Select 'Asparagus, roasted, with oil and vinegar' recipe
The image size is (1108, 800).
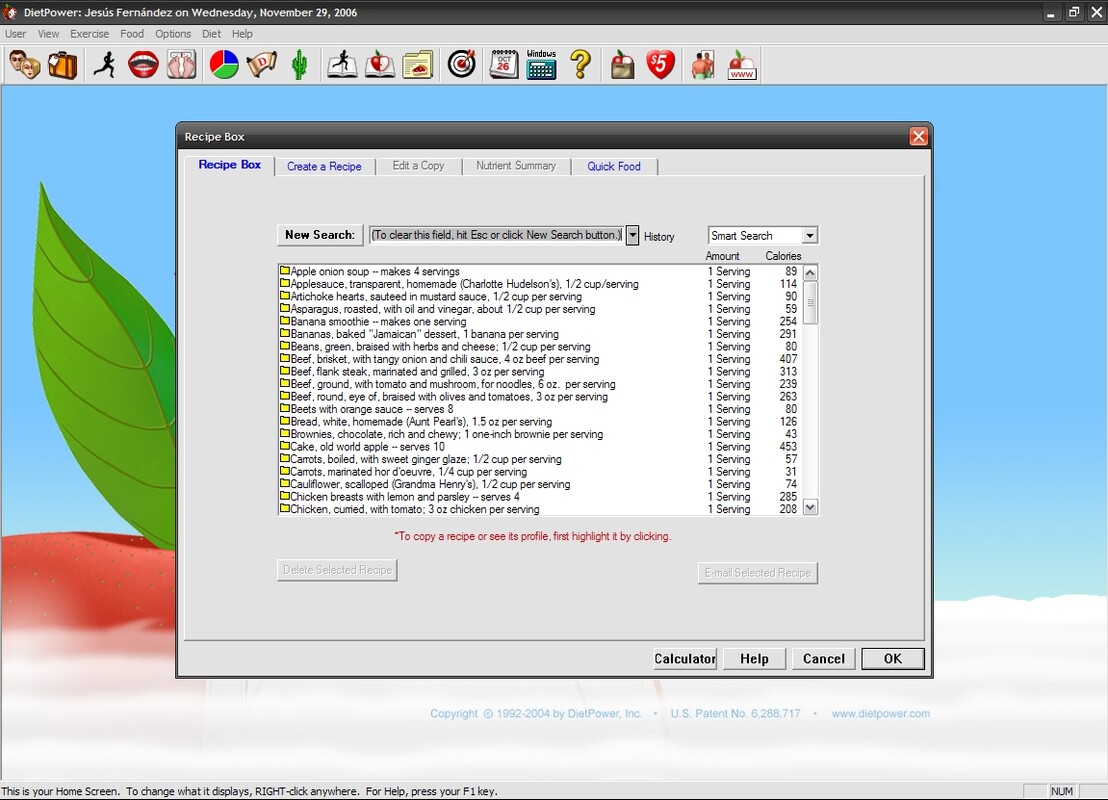tap(540, 309)
